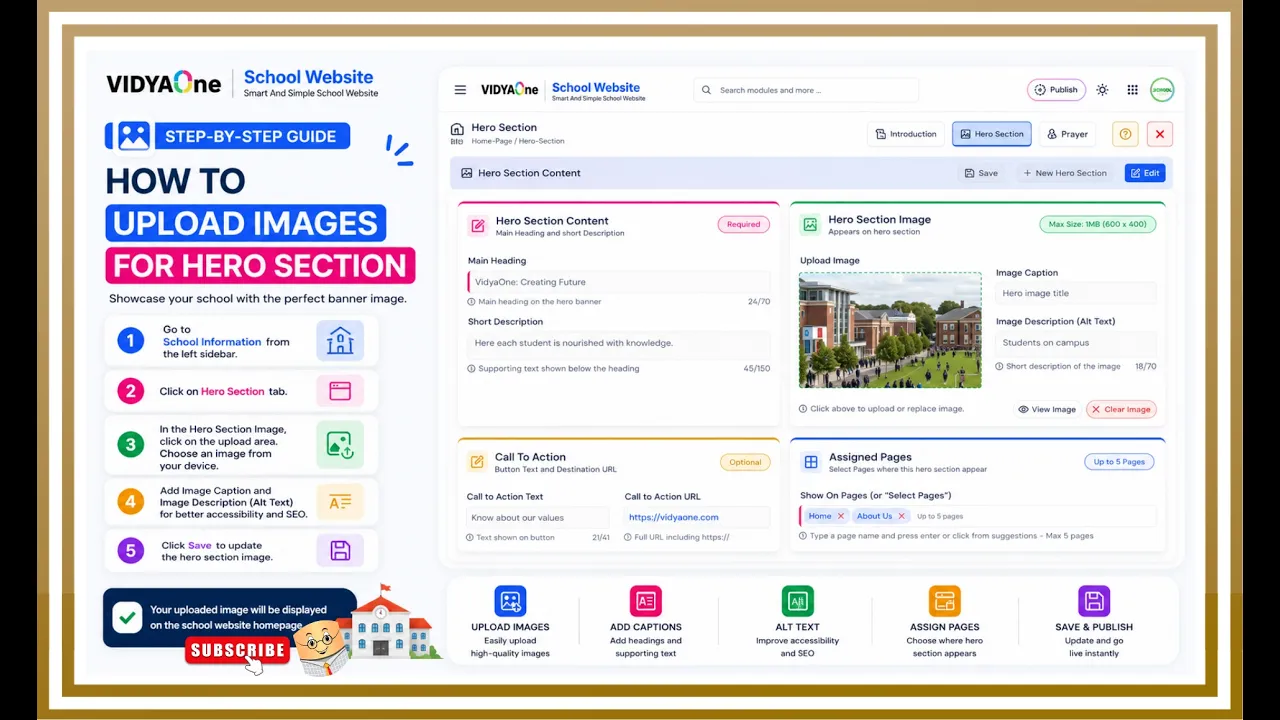Click the Add Captions feature icon
Image resolution: width=1280 pixels, height=720 pixels.
point(646,601)
